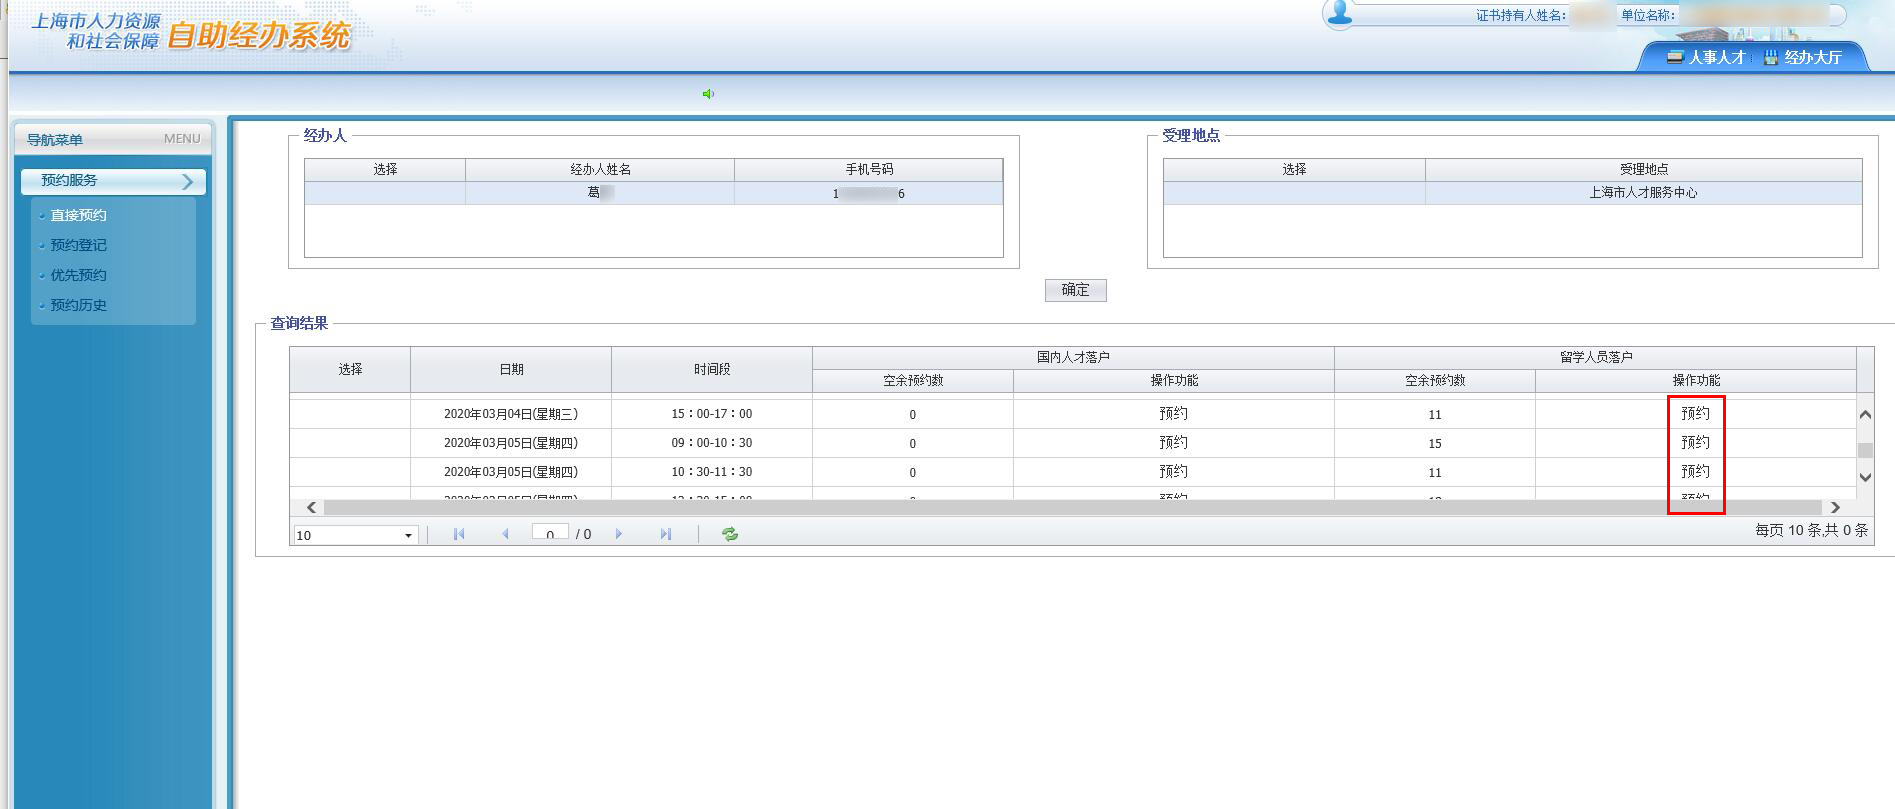1895x809 pixels.
Task: Click date cell 2020年03月04日(星期三)
Action: [x=511, y=414]
